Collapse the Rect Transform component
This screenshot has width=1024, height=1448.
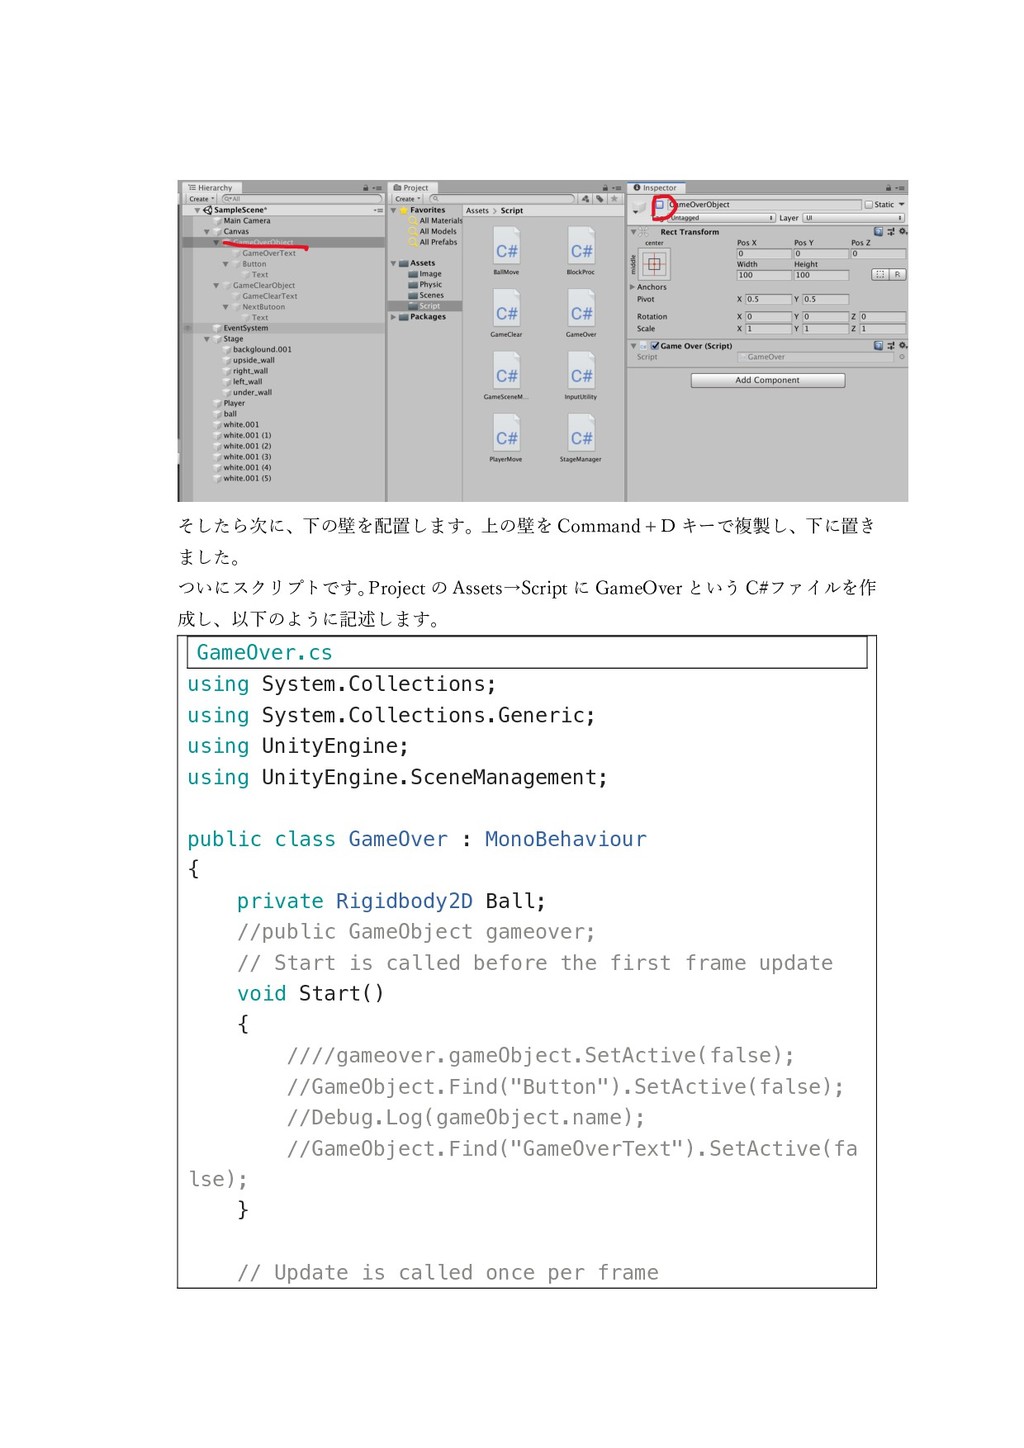(x=633, y=231)
